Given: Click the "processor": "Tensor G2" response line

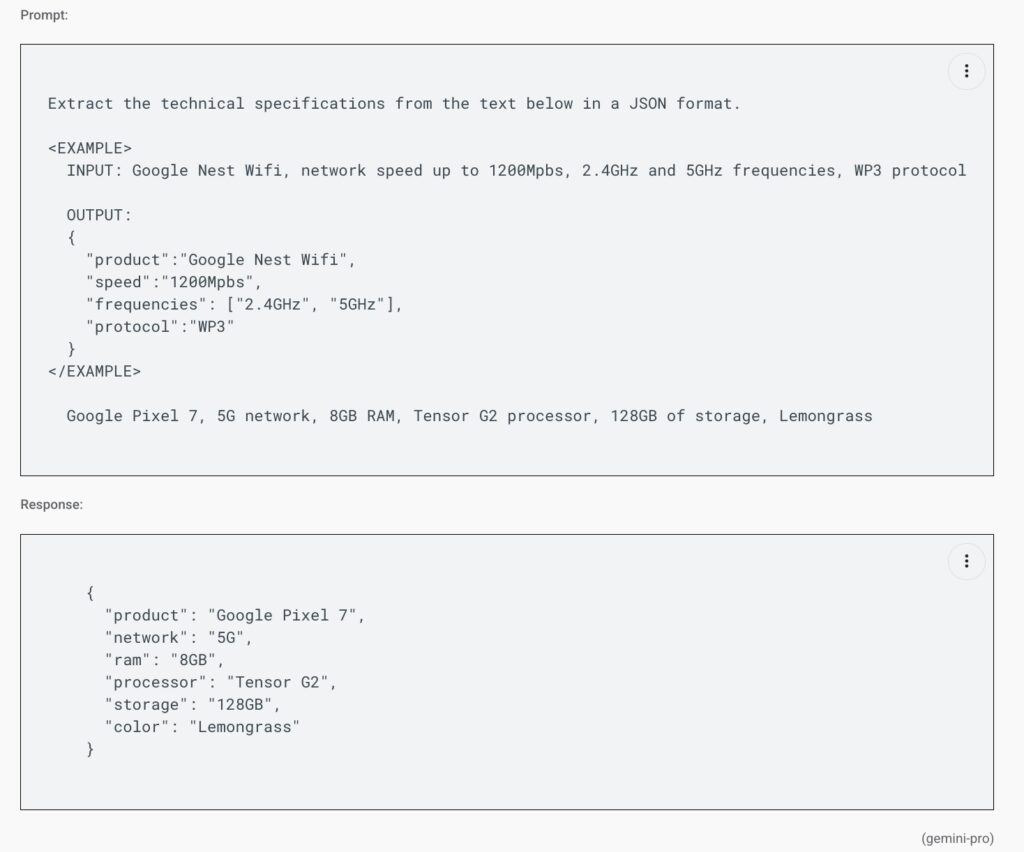Looking at the screenshot, I should click(221, 682).
